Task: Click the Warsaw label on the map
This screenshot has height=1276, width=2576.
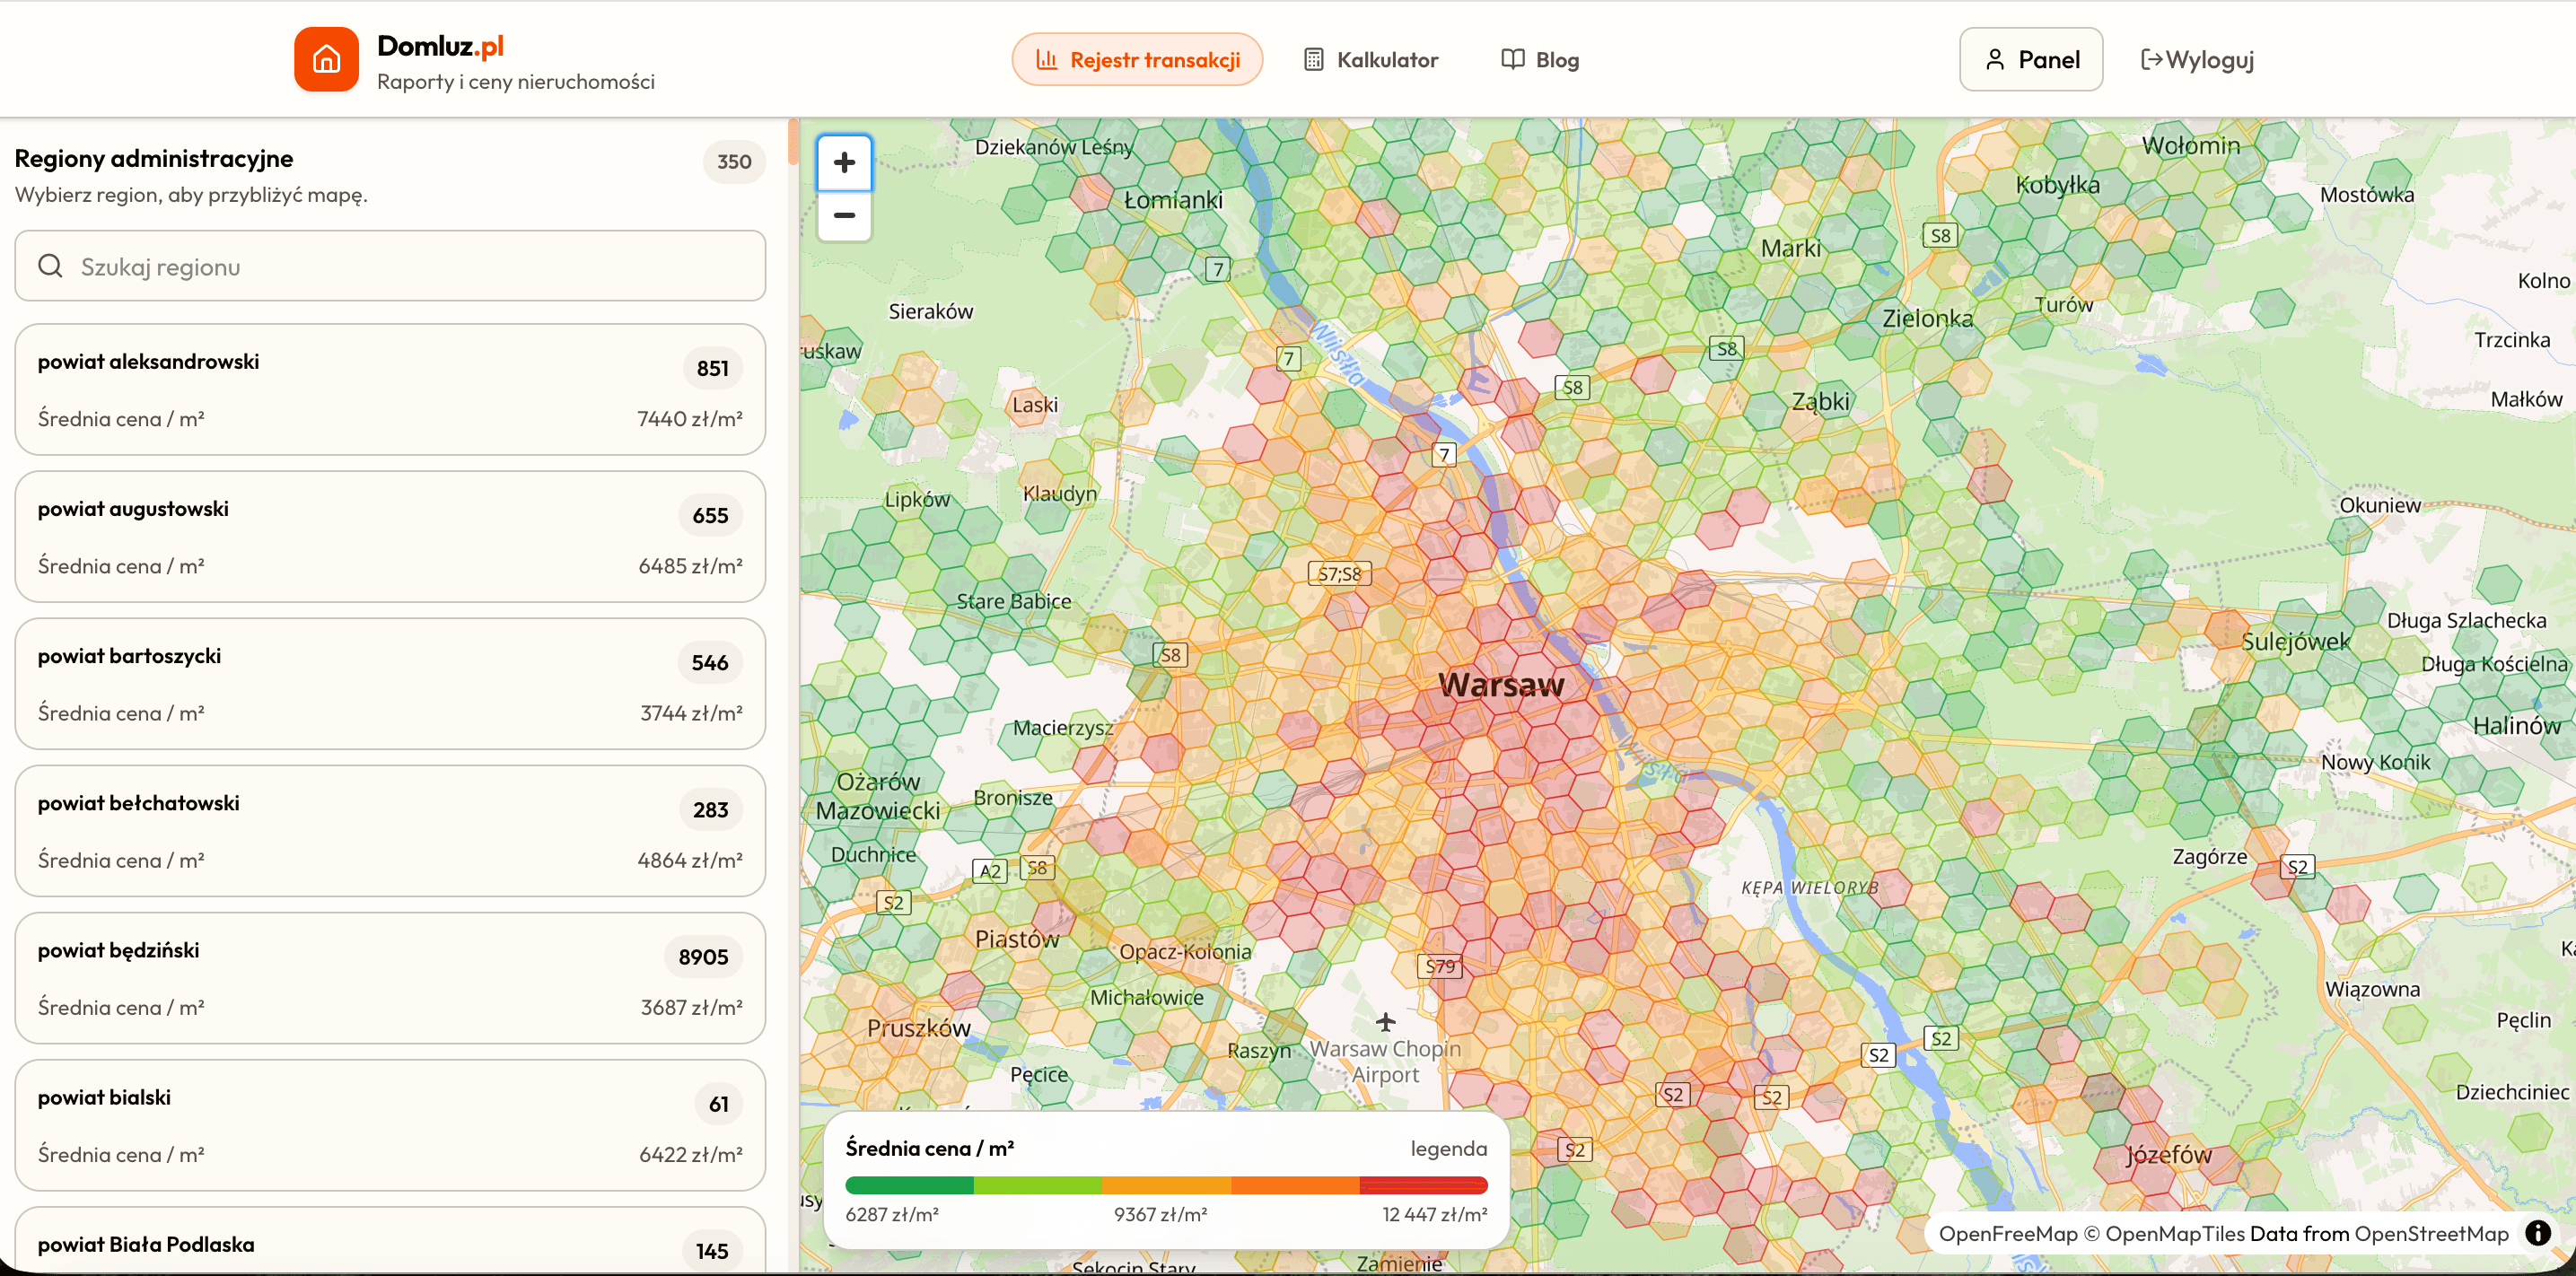Action: coord(1501,684)
